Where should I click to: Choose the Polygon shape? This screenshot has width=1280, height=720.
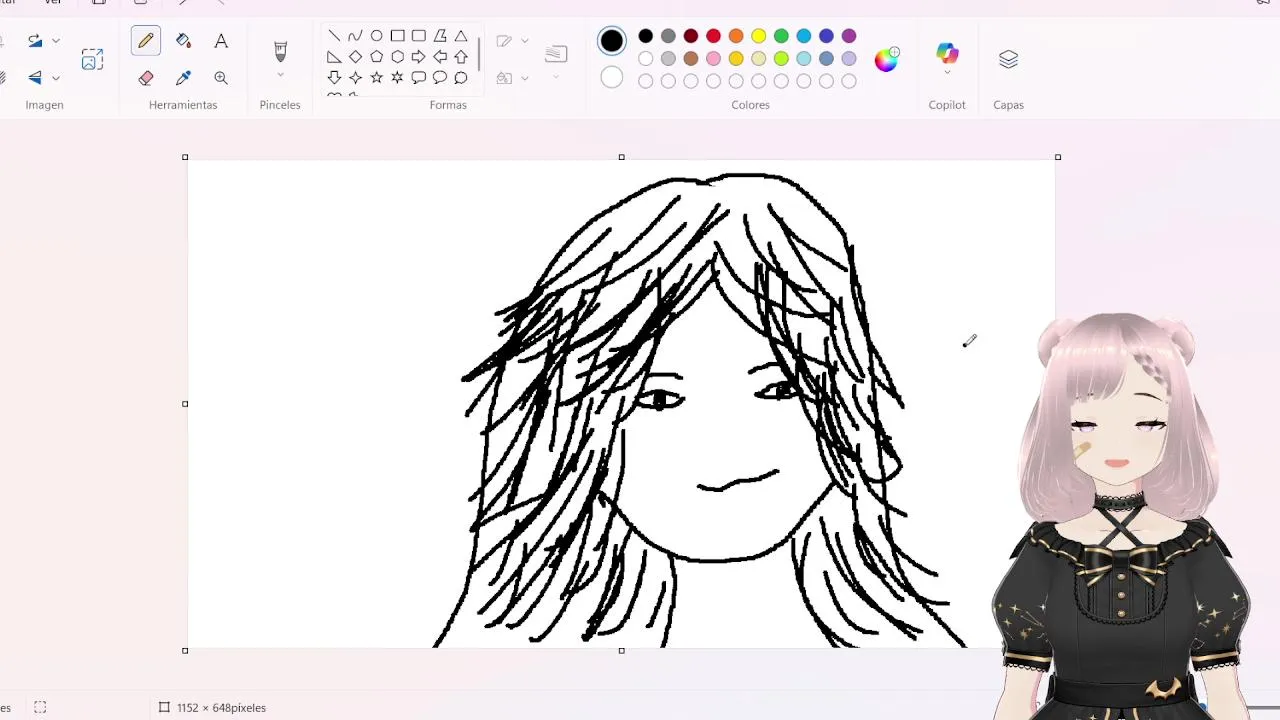[x=439, y=36]
